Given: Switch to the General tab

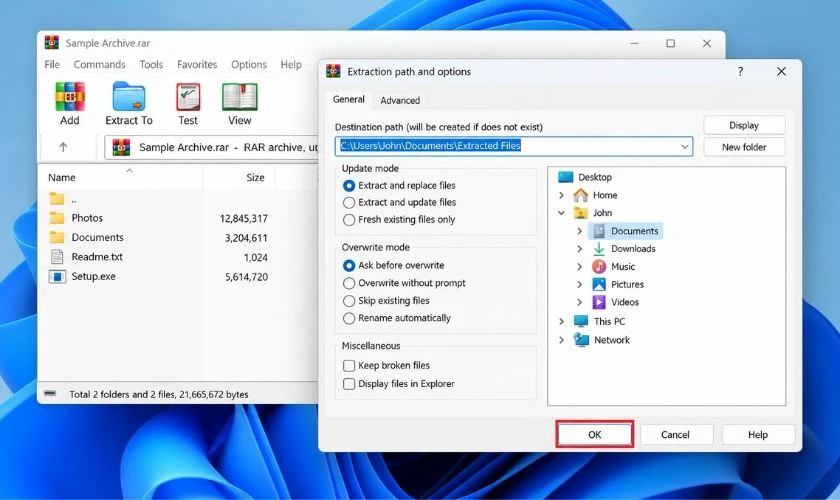Looking at the screenshot, I should pos(349,99).
